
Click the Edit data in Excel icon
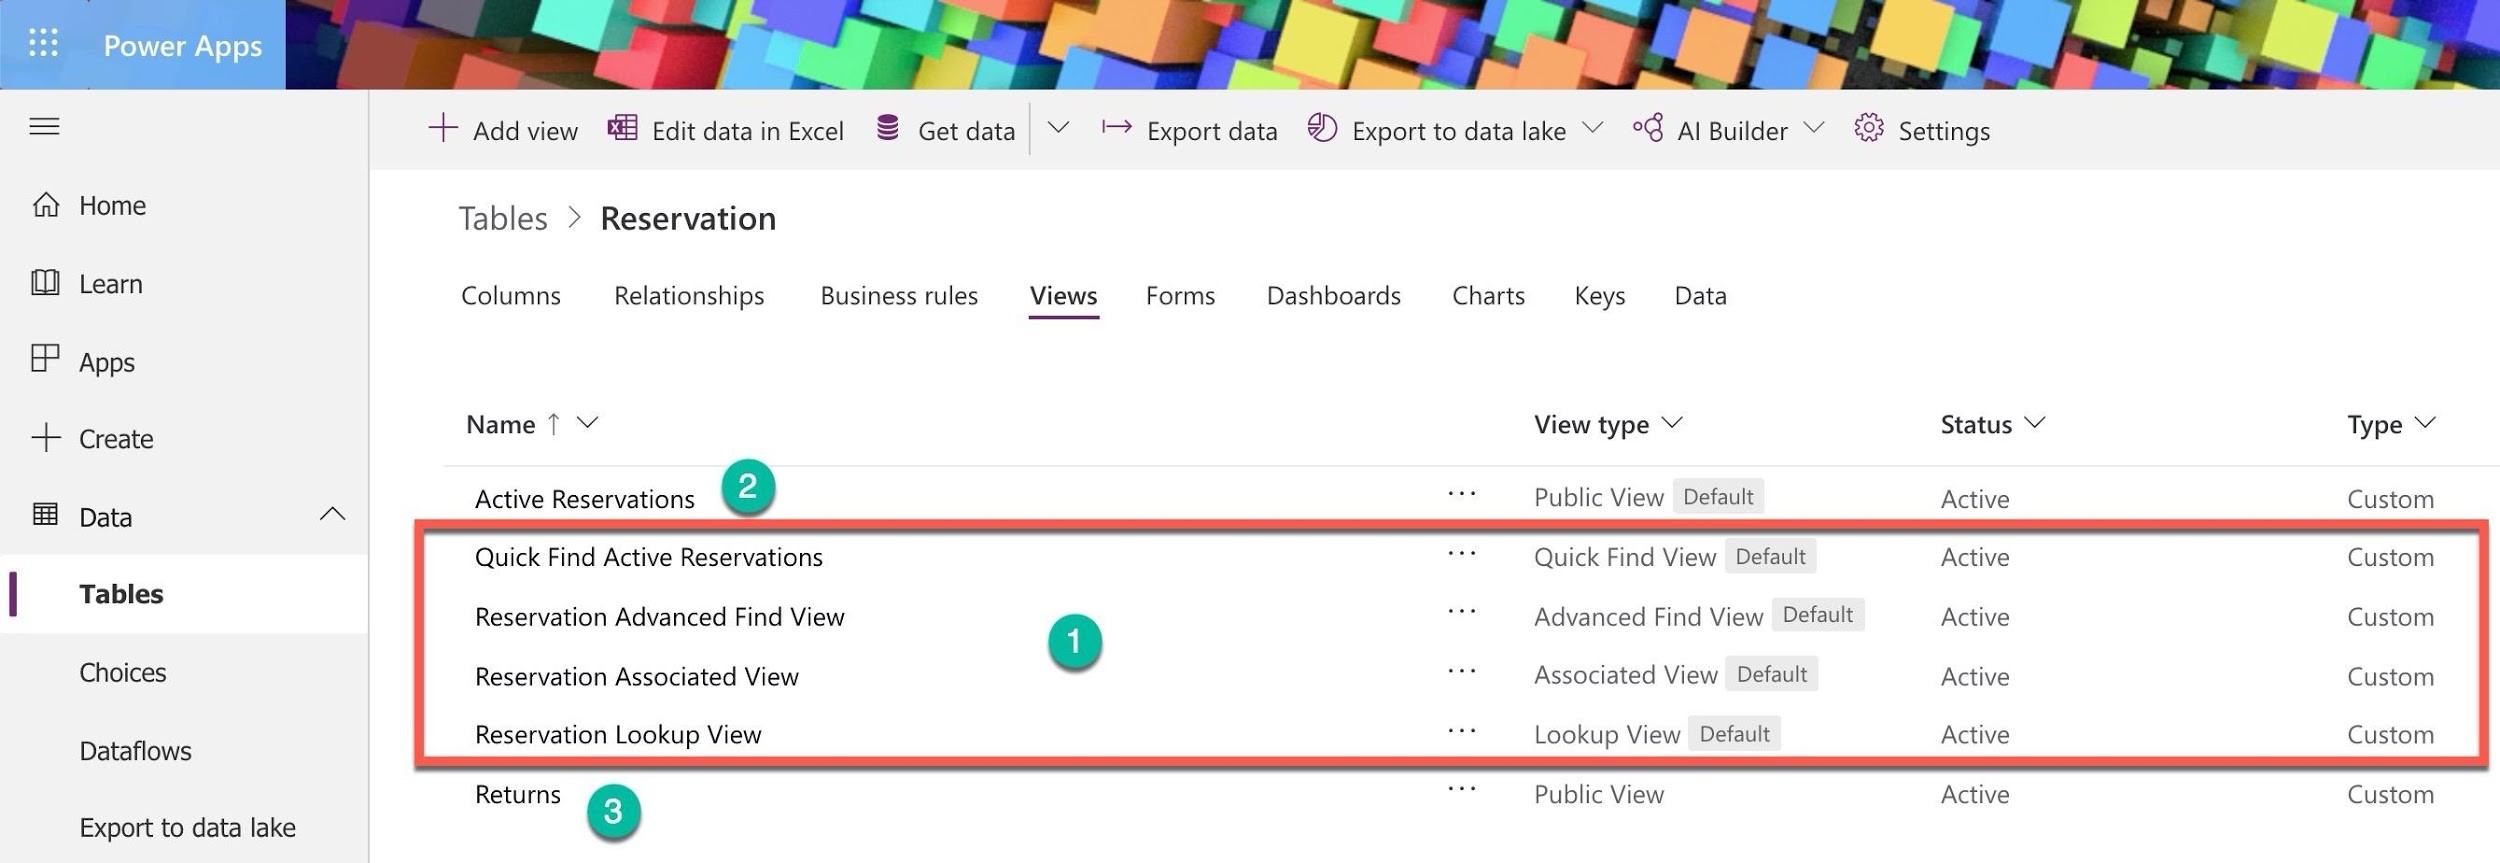click(622, 129)
